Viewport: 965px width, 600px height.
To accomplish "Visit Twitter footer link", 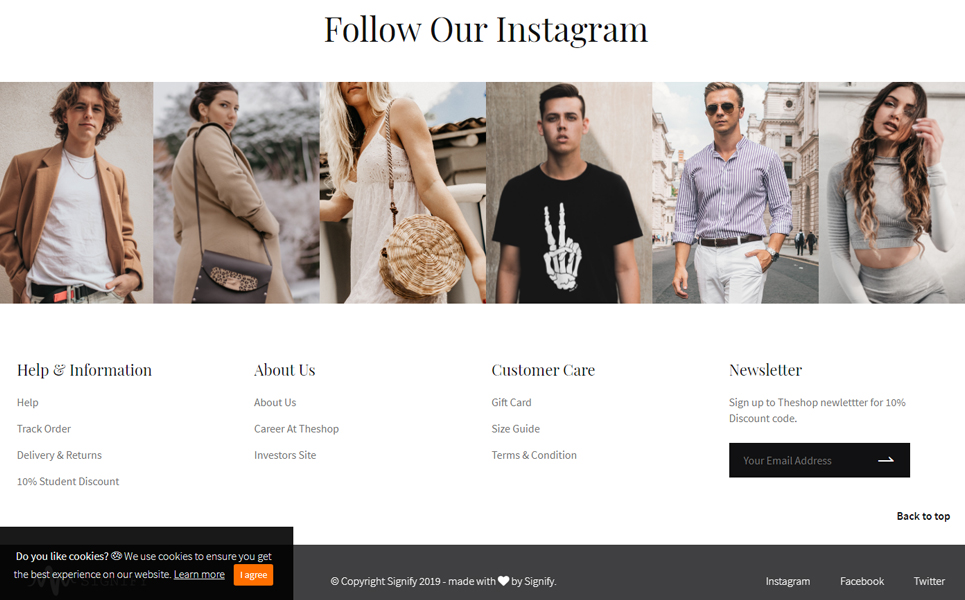I will click(x=929, y=581).
